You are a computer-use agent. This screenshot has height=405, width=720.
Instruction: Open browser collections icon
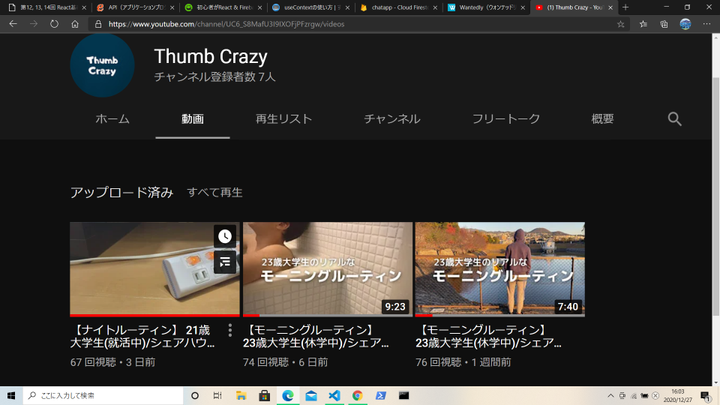tap(664, 24)
